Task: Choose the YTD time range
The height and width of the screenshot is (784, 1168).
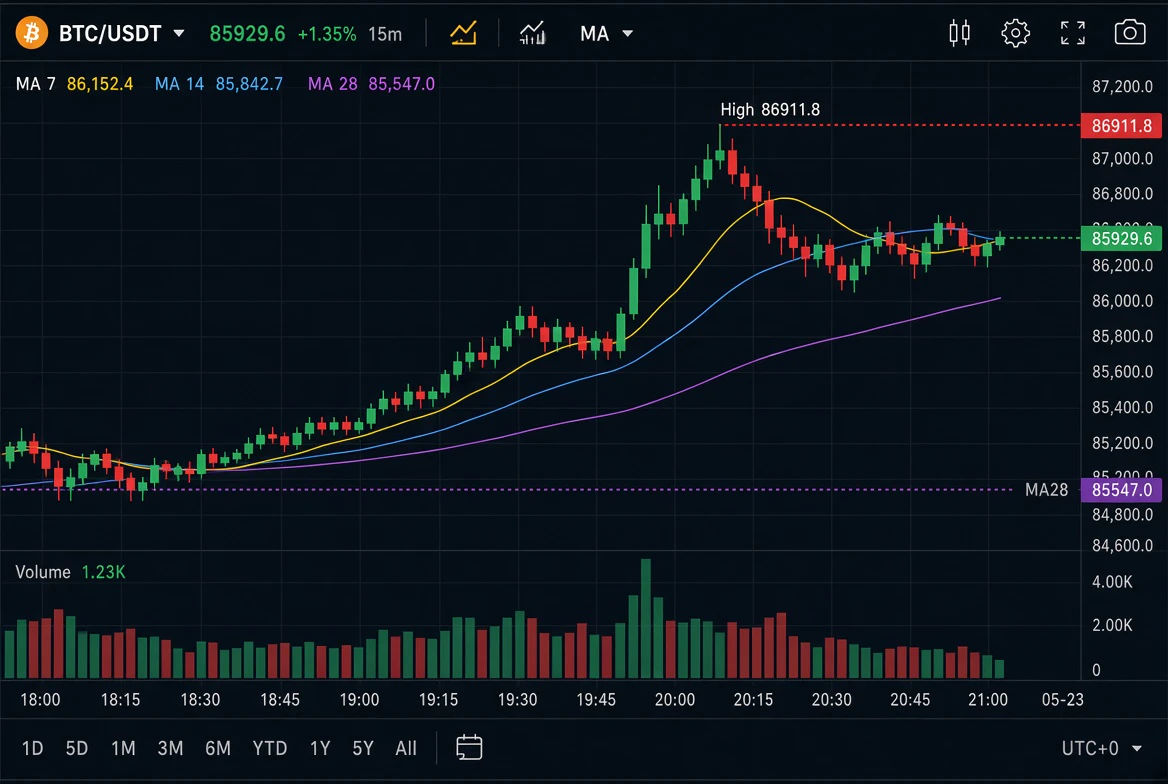Action: pyautogui.click(x=270, y=747)
